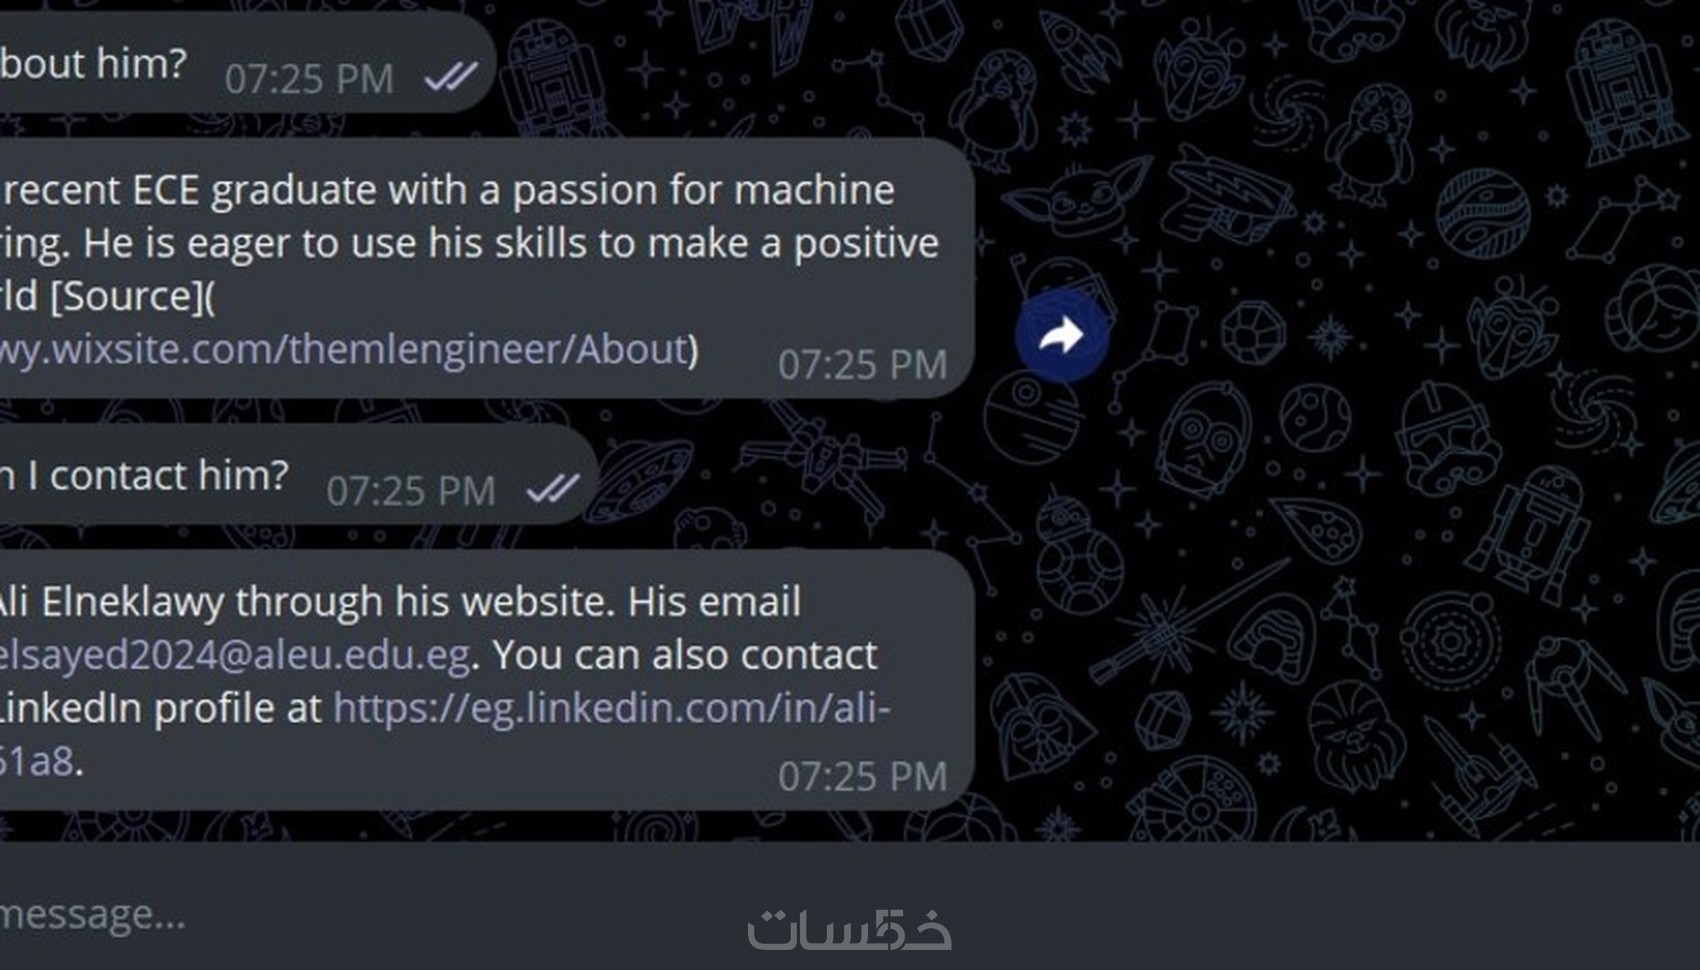This screenshot has width=1700, height=970.
Task: Click the 07:25 PM timestamp on 'about him?'
Action: tap(309, 79)
